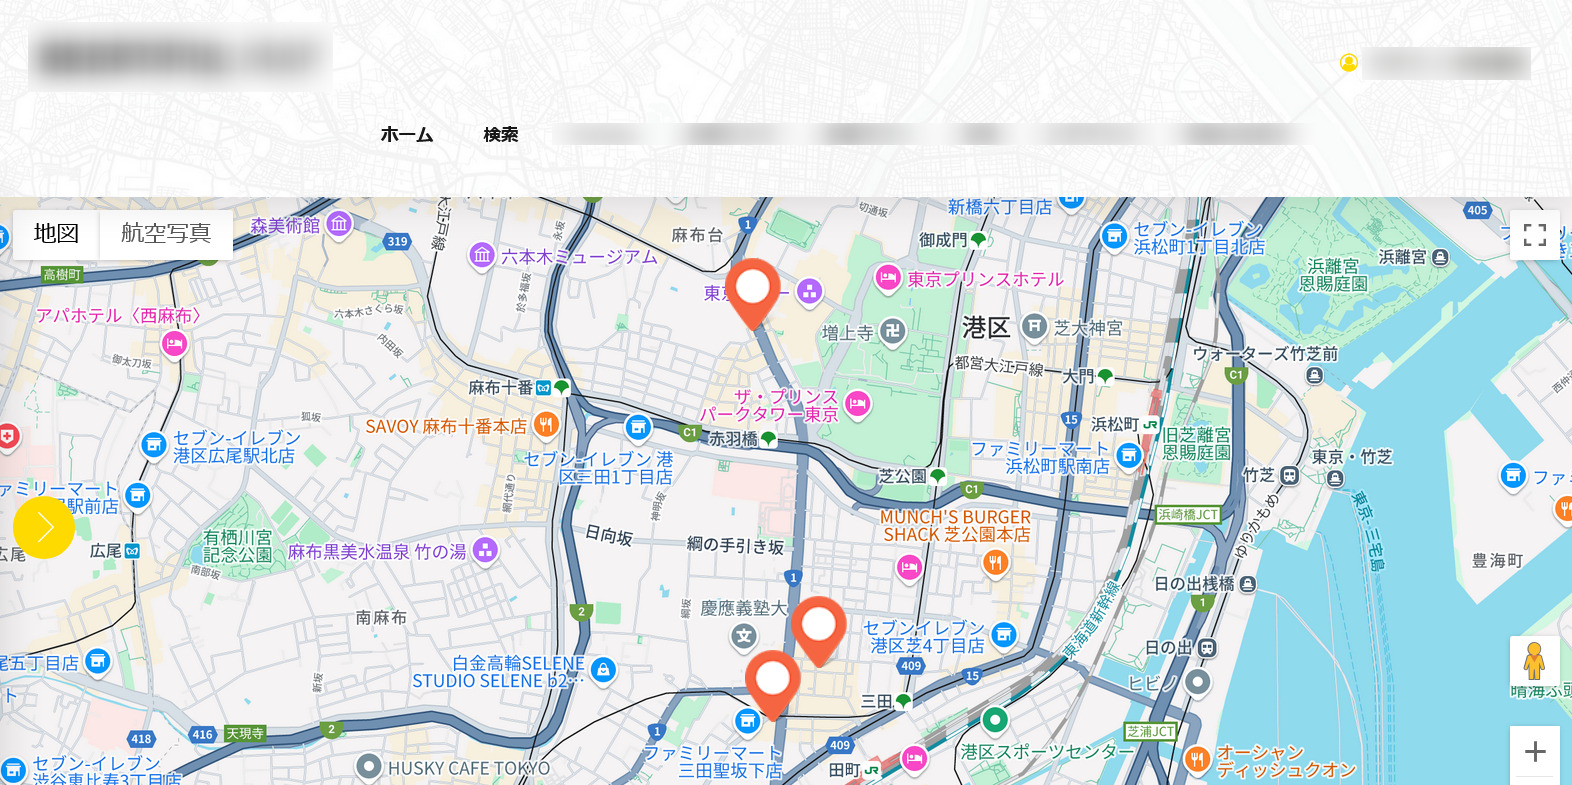
Task: Click the 南麻布 area label
Action: click(381, 618)
